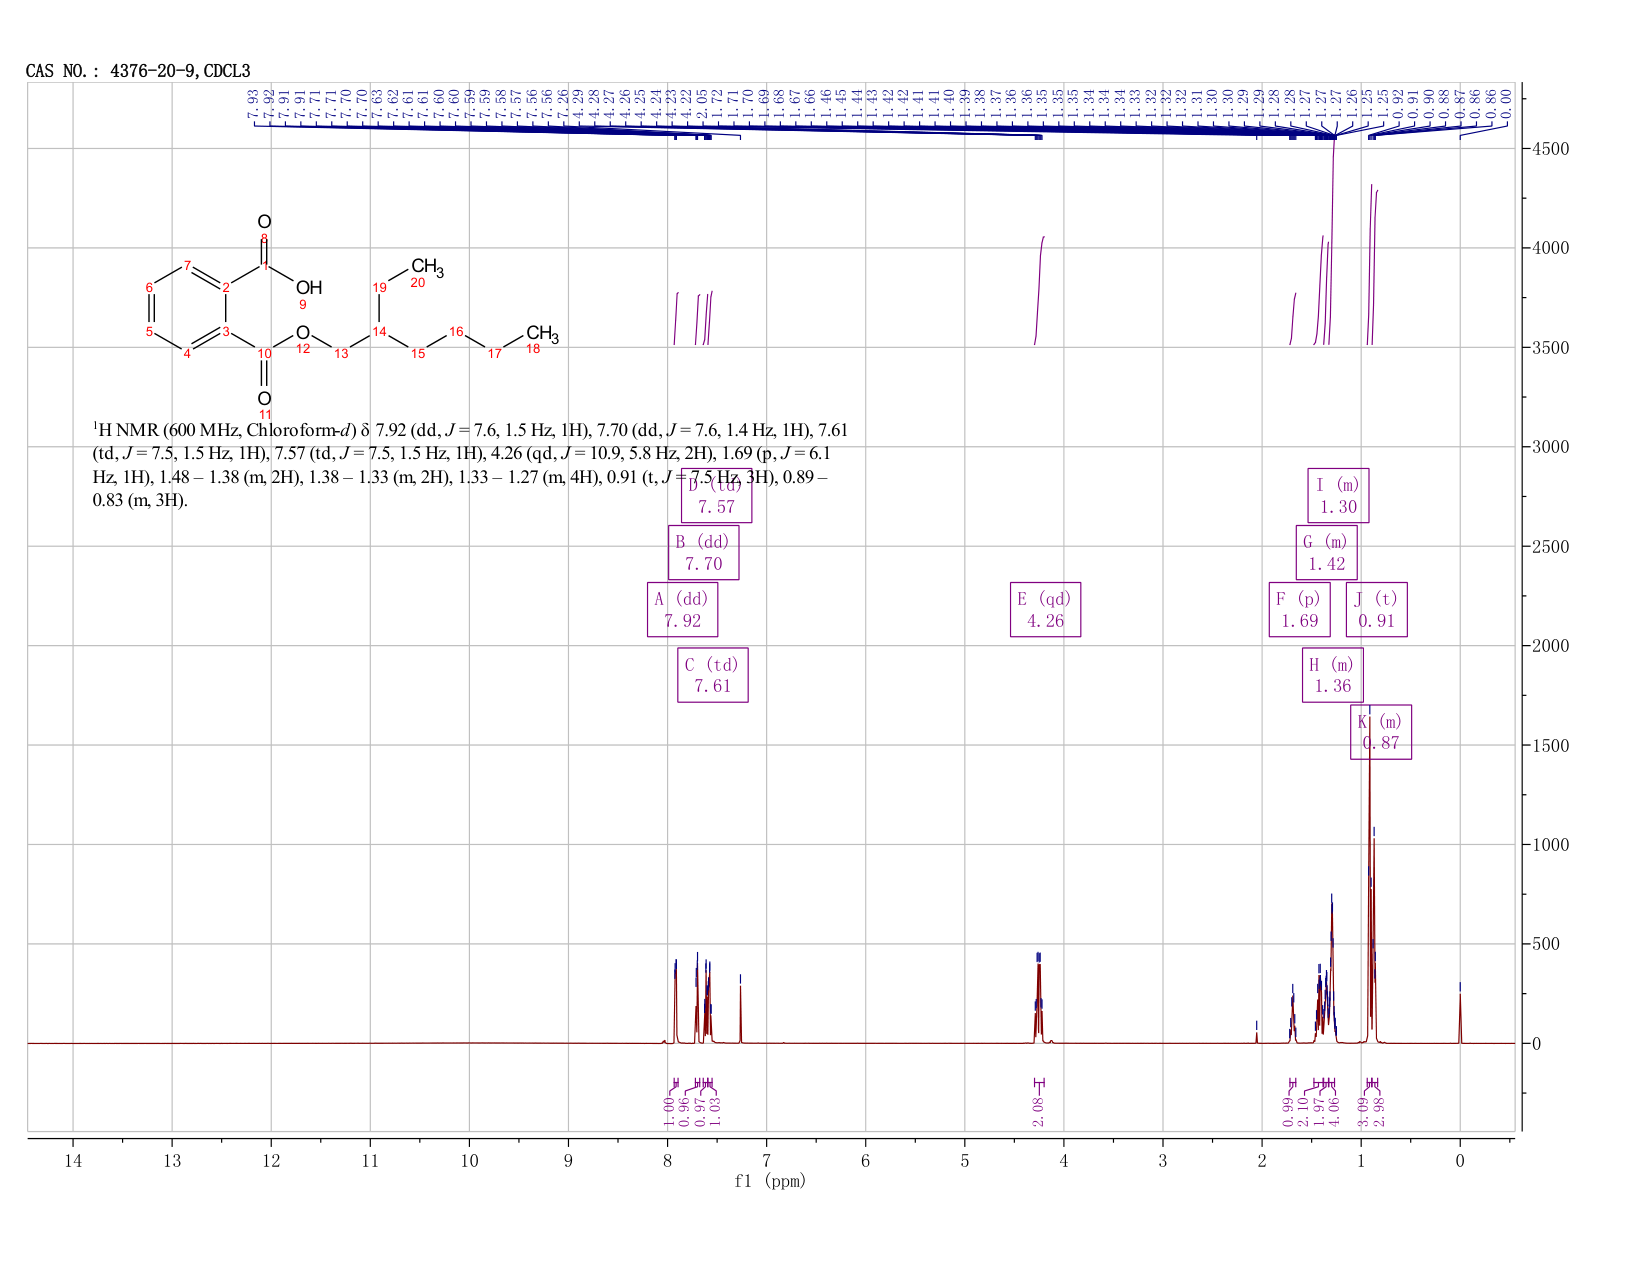Click the 4.06 integral value label
Image resolution: width=1650 pixels, height=1275 pixels.
(1333, 1111)
